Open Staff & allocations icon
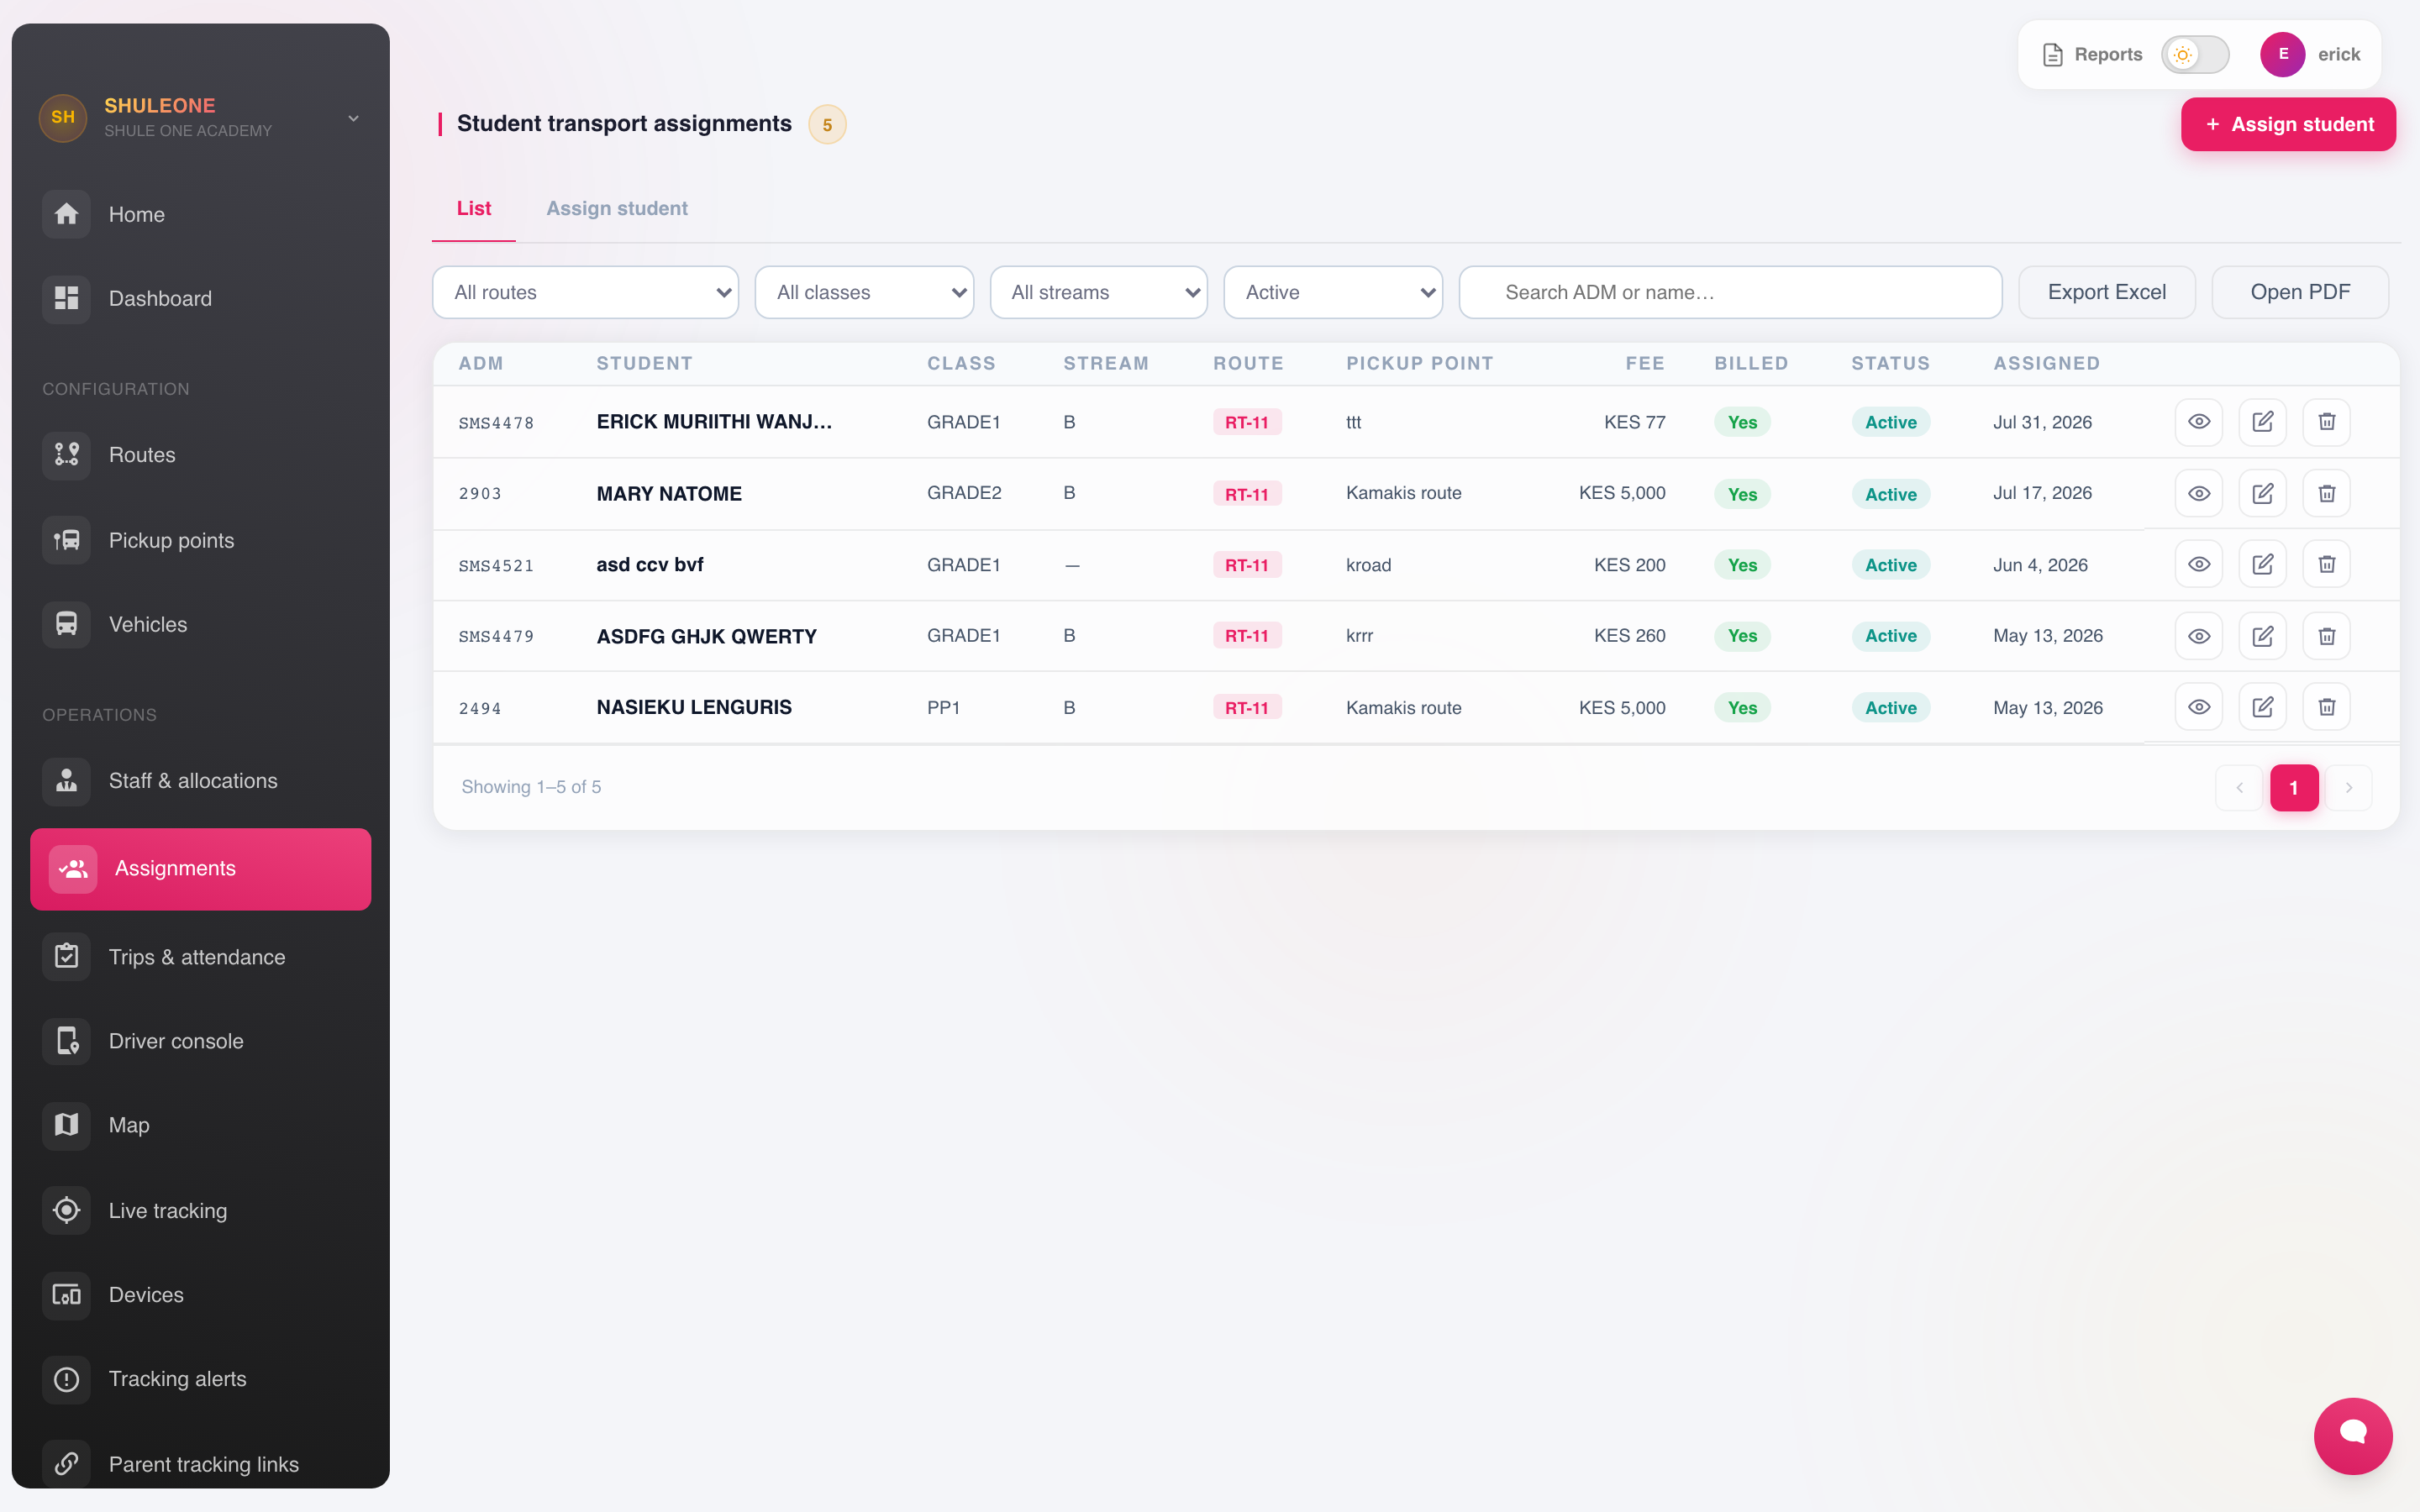 pyautogui.click(x=66, y=781)
